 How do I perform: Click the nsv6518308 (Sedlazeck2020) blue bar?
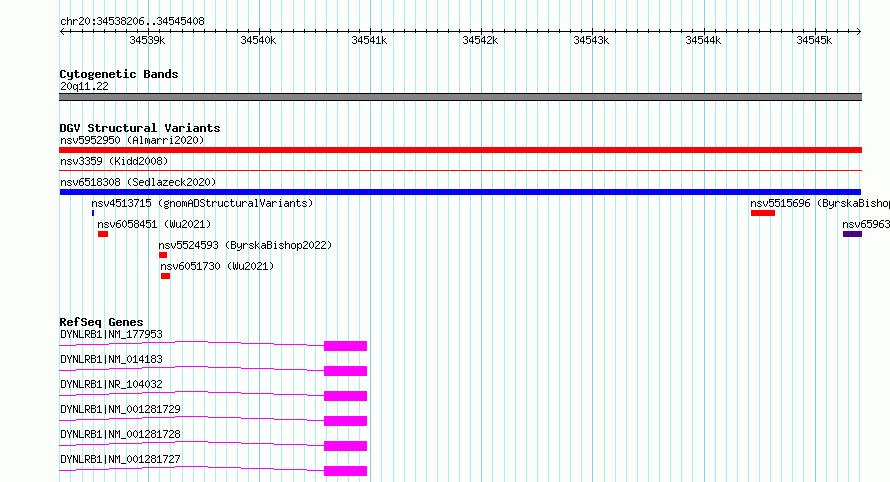tap(460, 192)
